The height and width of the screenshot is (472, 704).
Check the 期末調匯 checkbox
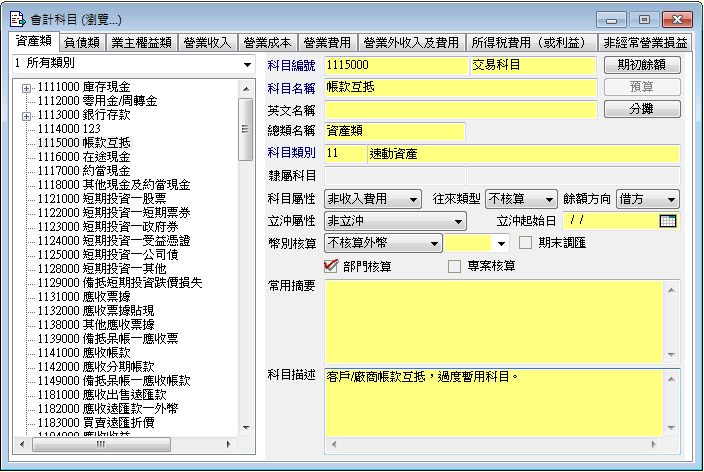526,243
